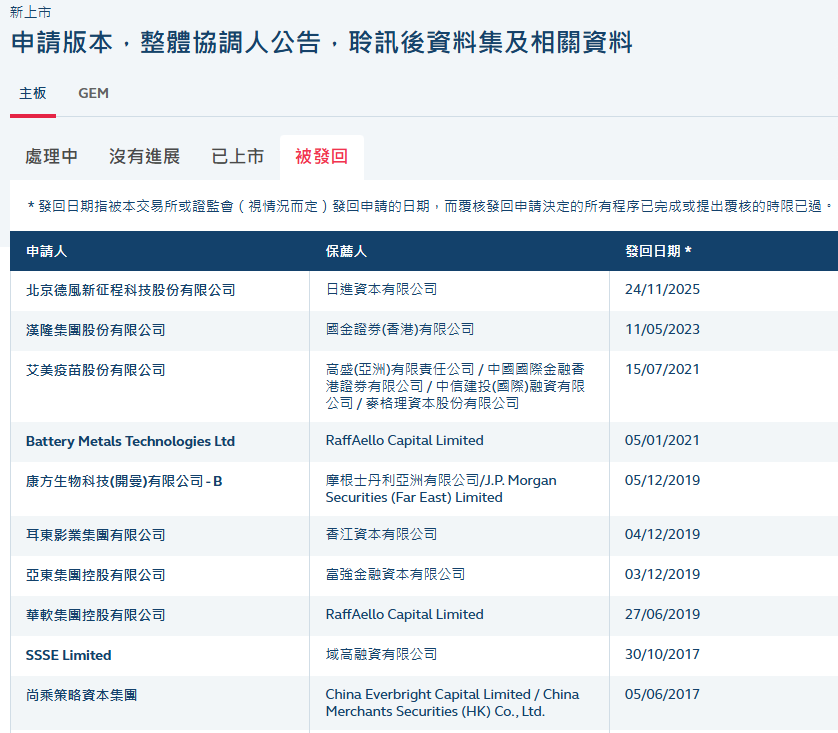Click RaffAello Capital Limited in 華軟集團 row
The width and height of the screenshot is (838, 733).
click(405, 614)
